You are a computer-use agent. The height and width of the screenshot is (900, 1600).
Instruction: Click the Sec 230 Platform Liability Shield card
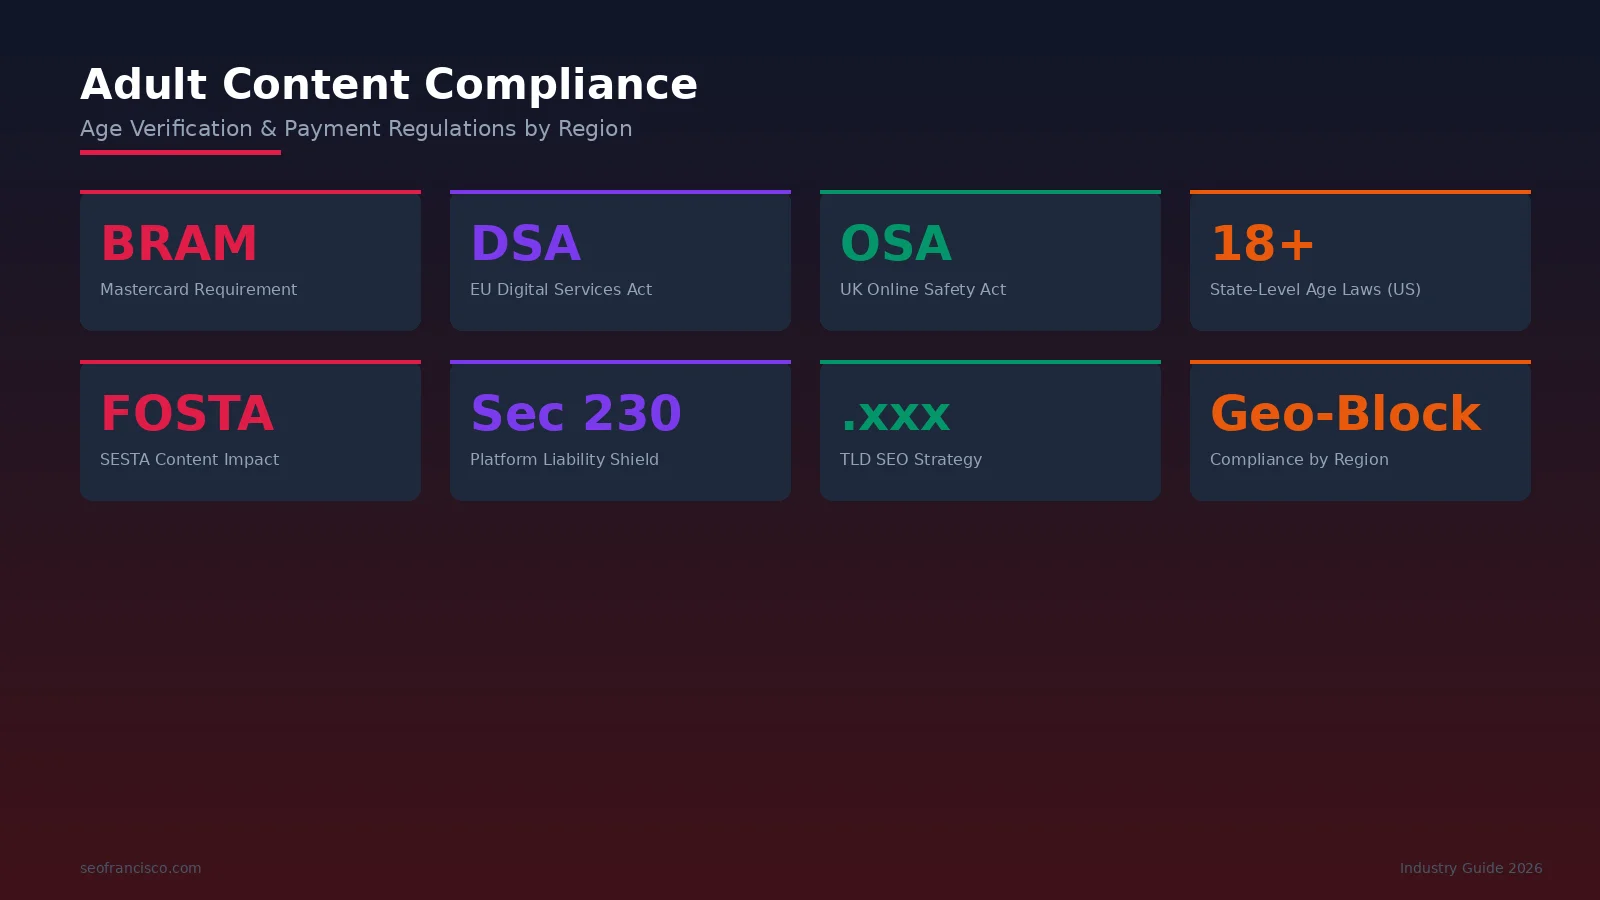620,430
